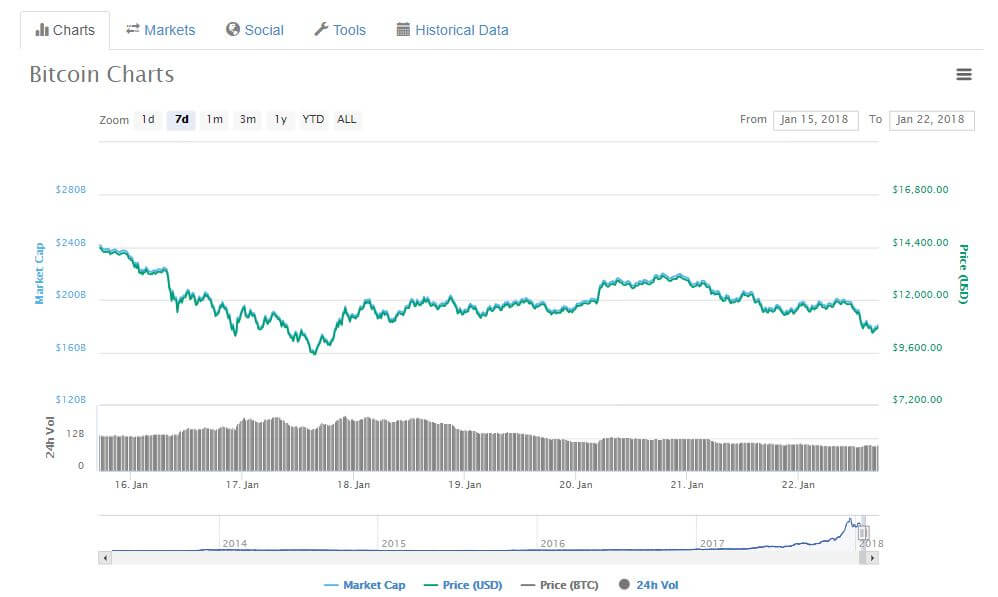Set zoom range to 3m
Screen dimensions: 998x597
click(248, 120)
